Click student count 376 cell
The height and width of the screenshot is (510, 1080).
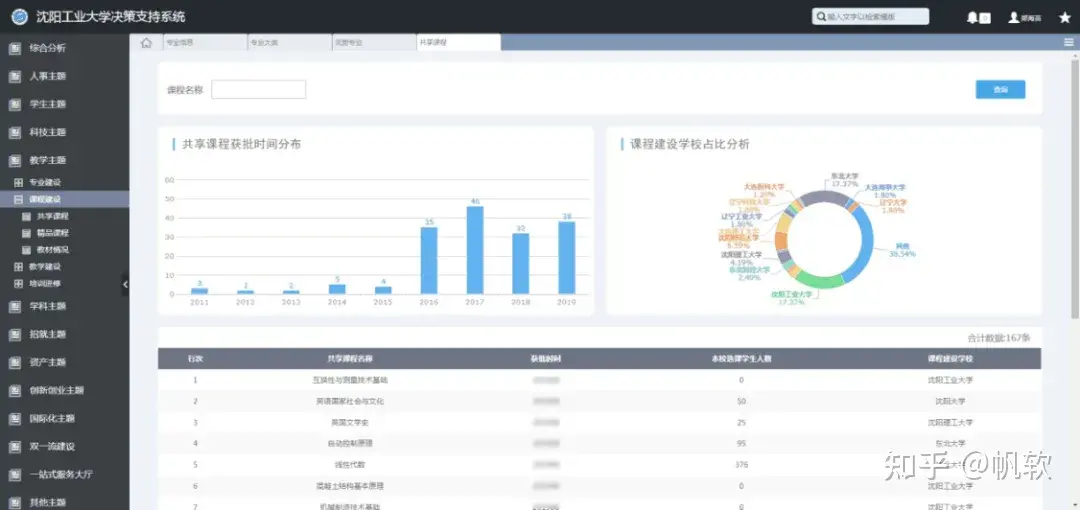[x=741, y=465]
